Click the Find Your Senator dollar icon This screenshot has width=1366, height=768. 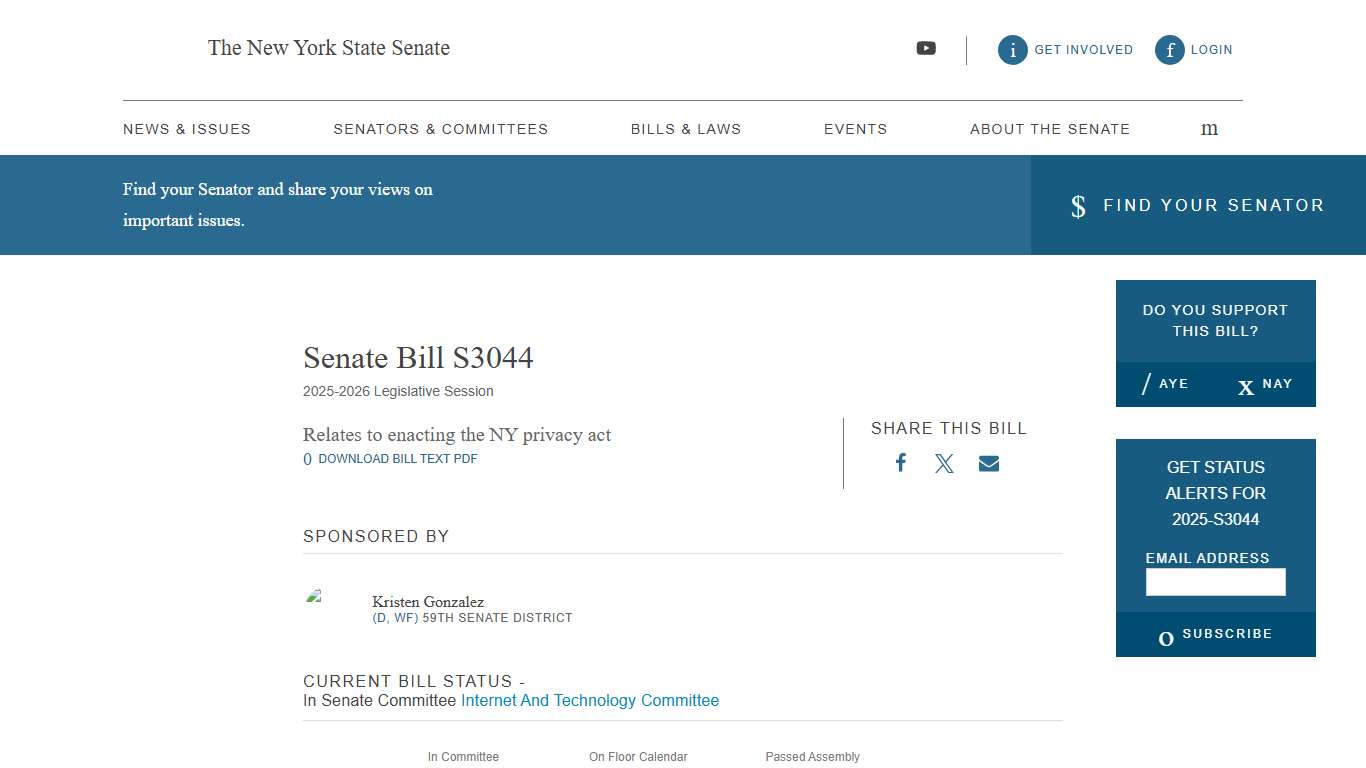click(1078, 206)
